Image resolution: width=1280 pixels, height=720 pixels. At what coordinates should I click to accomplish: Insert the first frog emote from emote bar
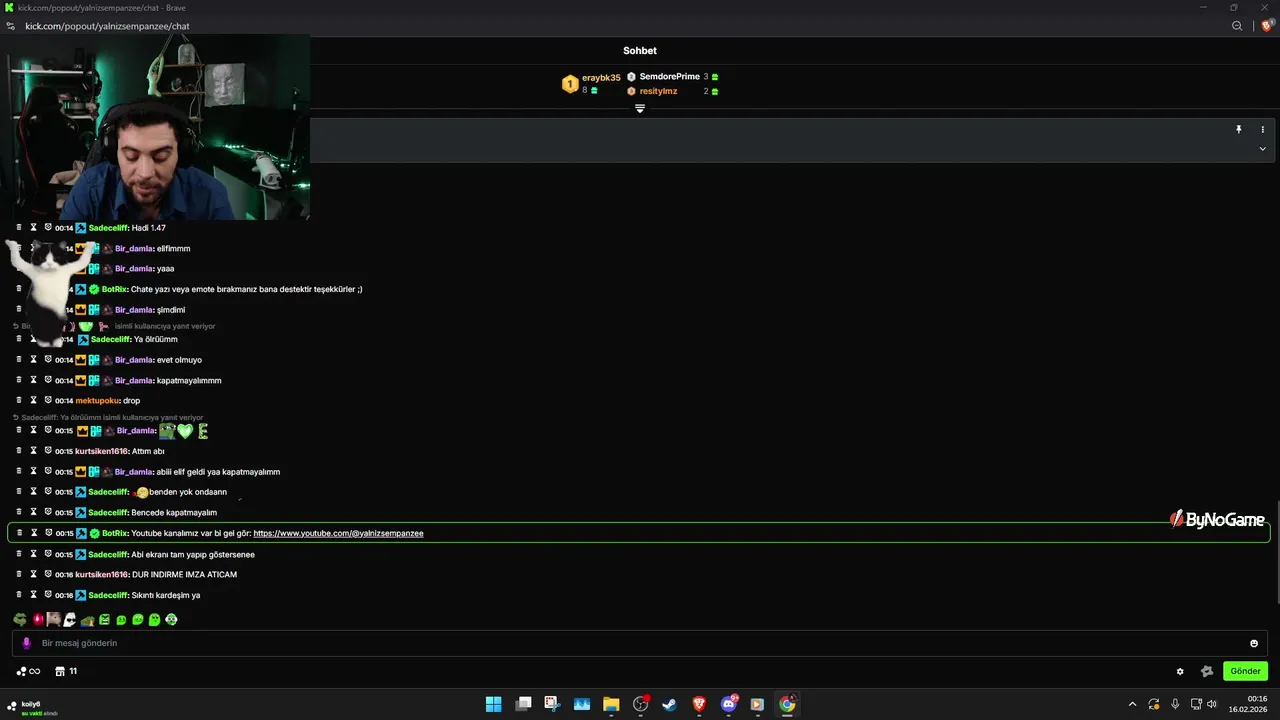[x=20, y=620]
